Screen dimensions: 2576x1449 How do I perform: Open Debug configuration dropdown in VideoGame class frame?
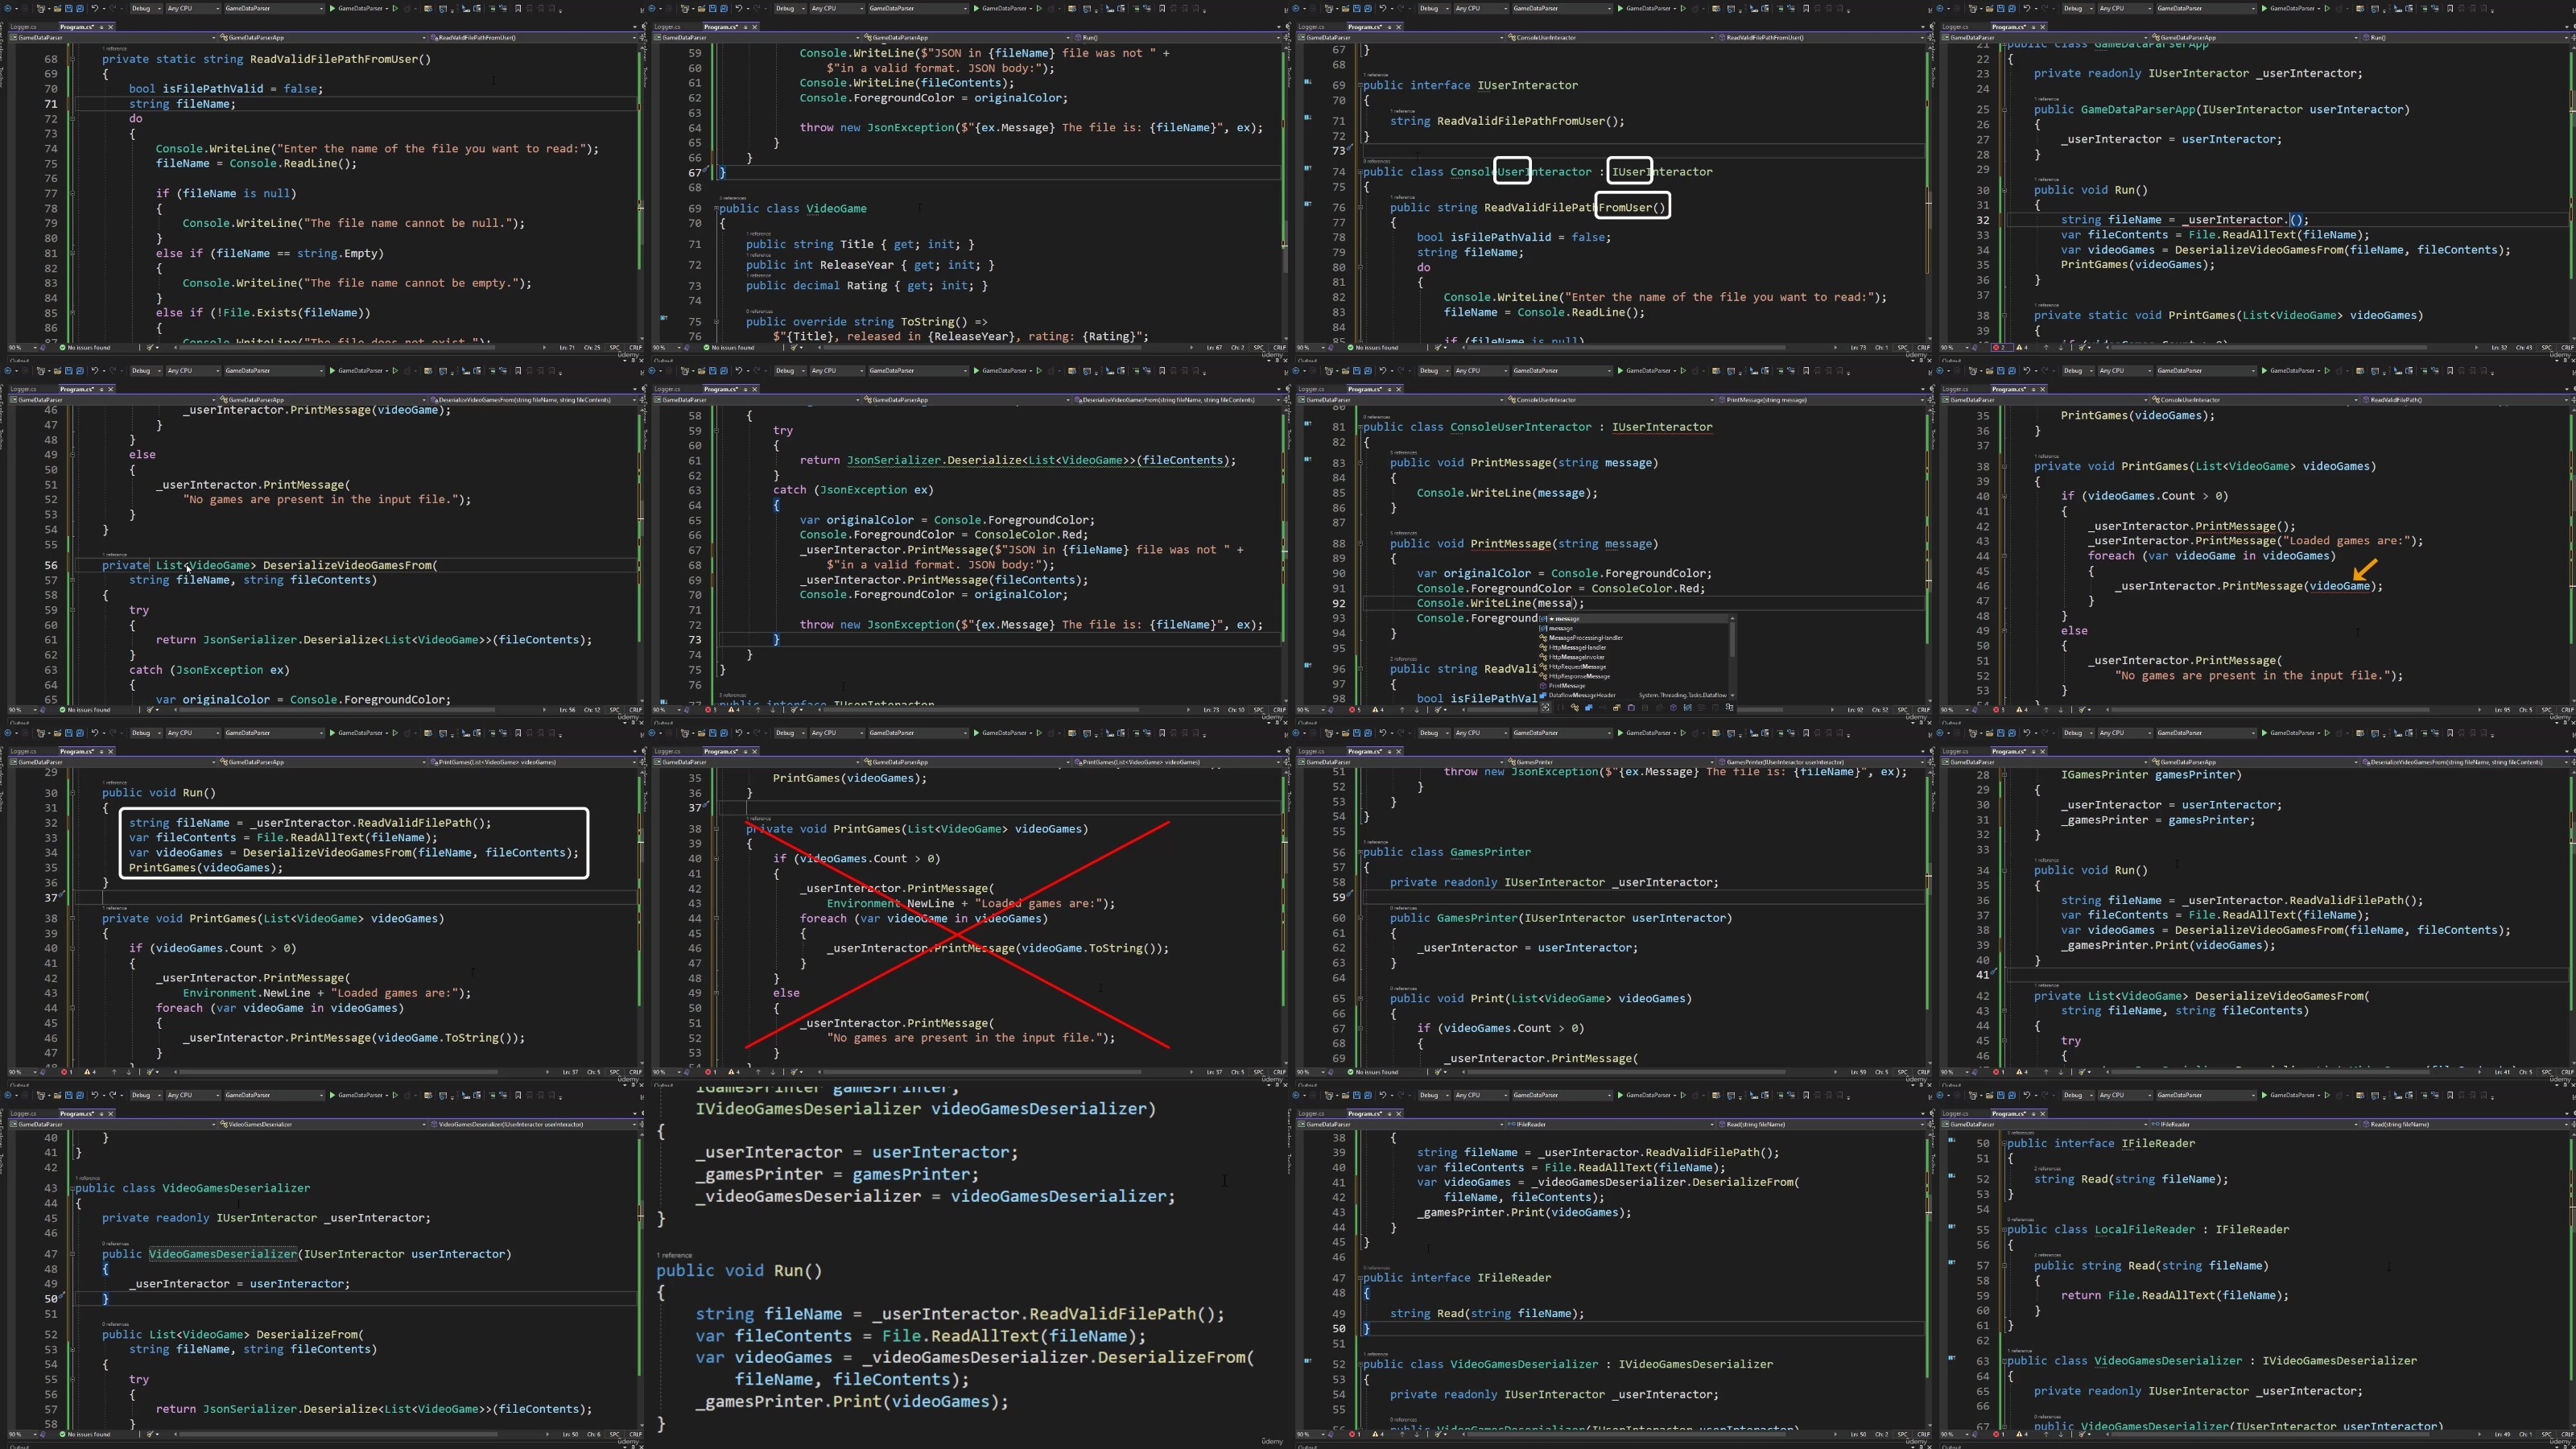(791, 8)
